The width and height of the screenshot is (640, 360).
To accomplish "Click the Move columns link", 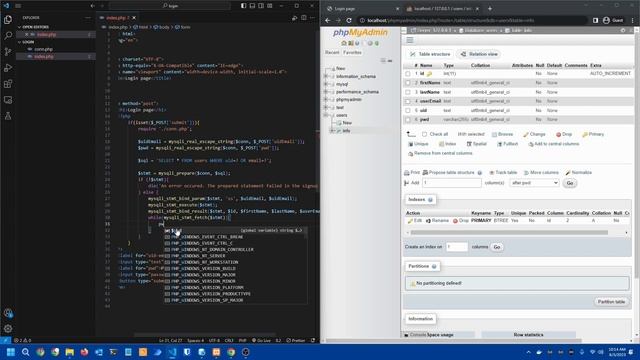I will (x=541, y=173).
